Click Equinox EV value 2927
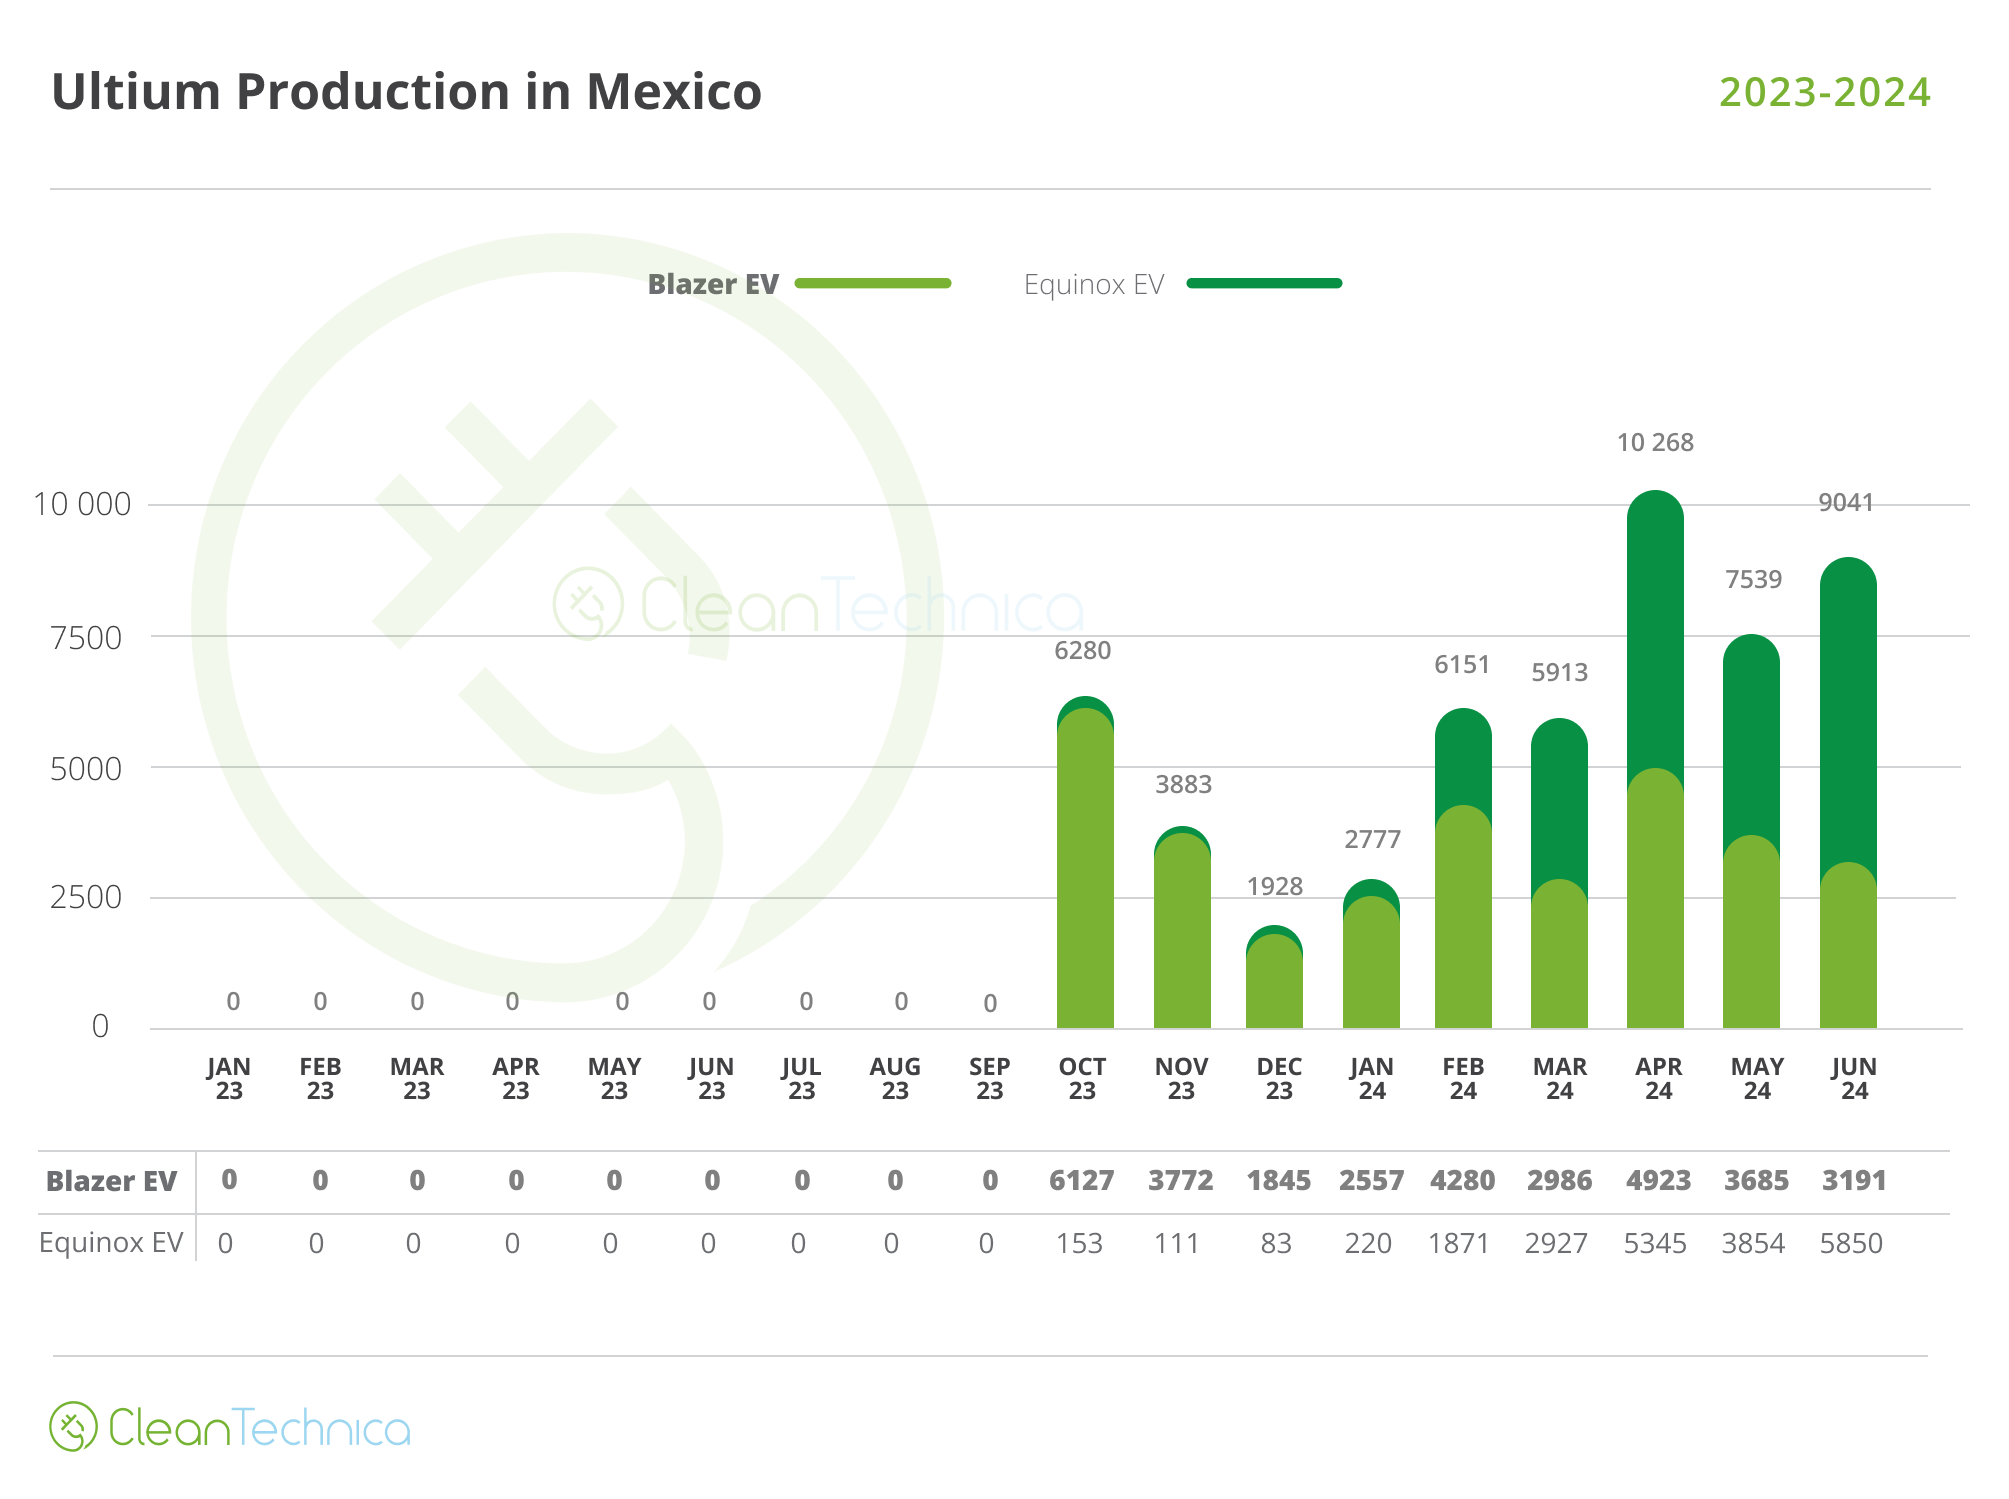 point(1556,1244)
